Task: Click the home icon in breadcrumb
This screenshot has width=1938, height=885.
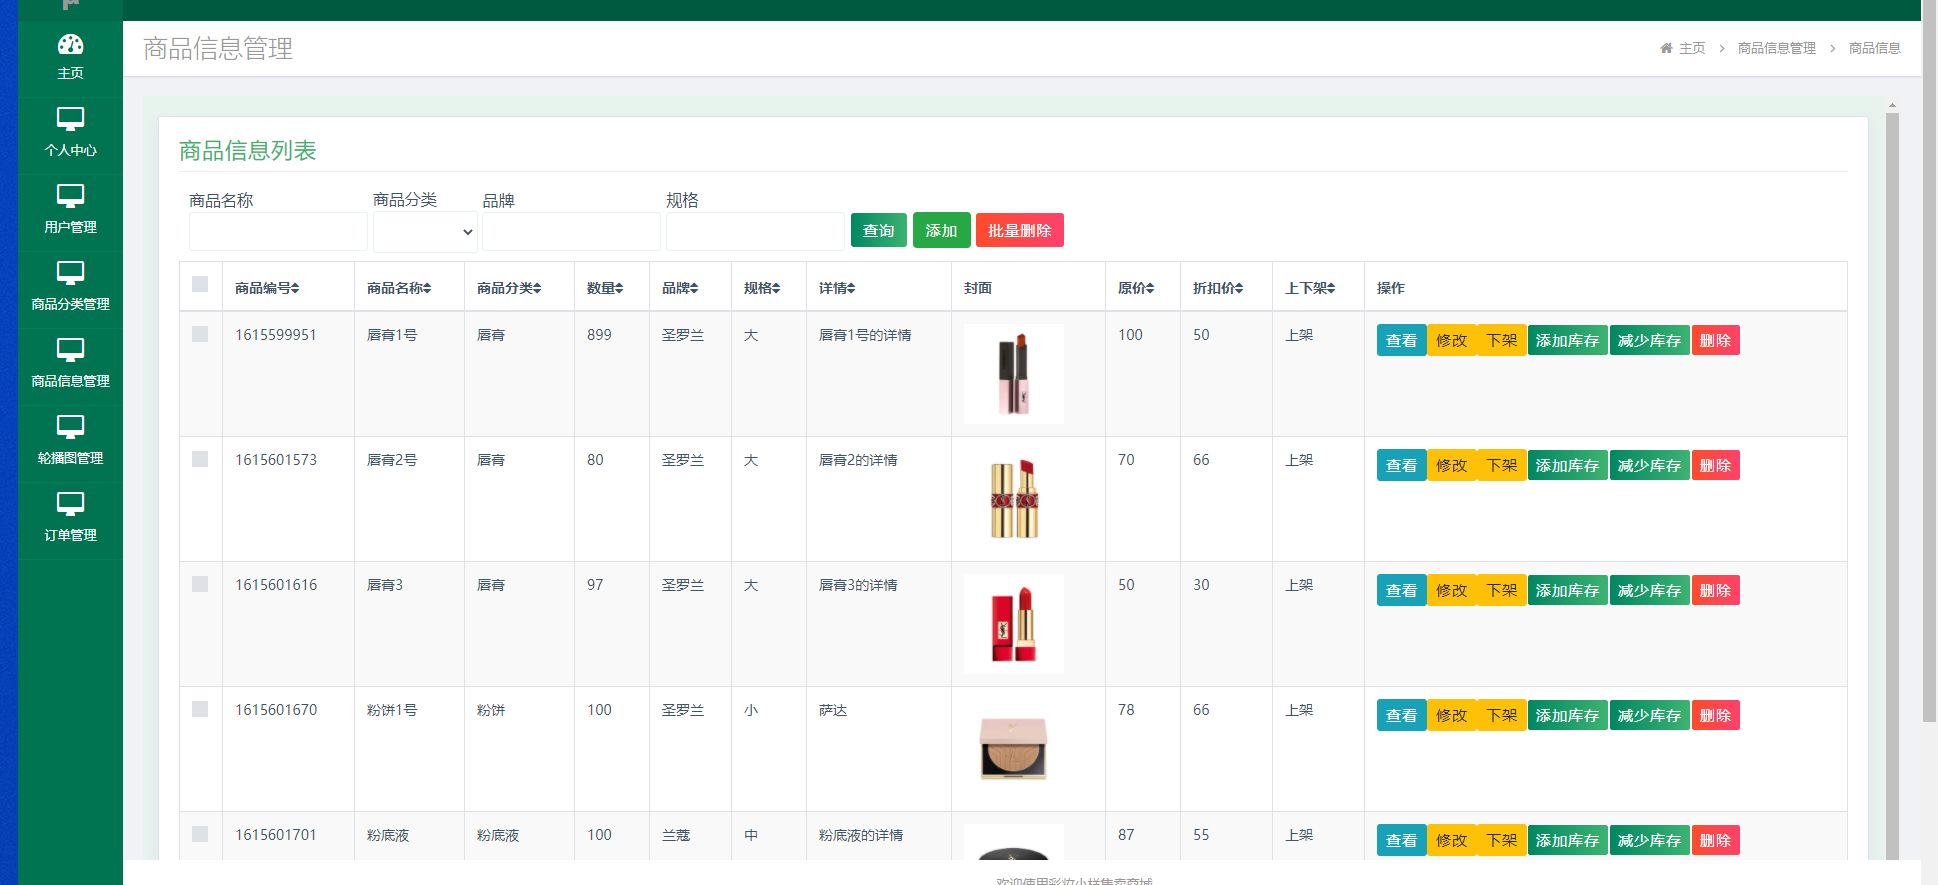Action: pos(1666,48)
